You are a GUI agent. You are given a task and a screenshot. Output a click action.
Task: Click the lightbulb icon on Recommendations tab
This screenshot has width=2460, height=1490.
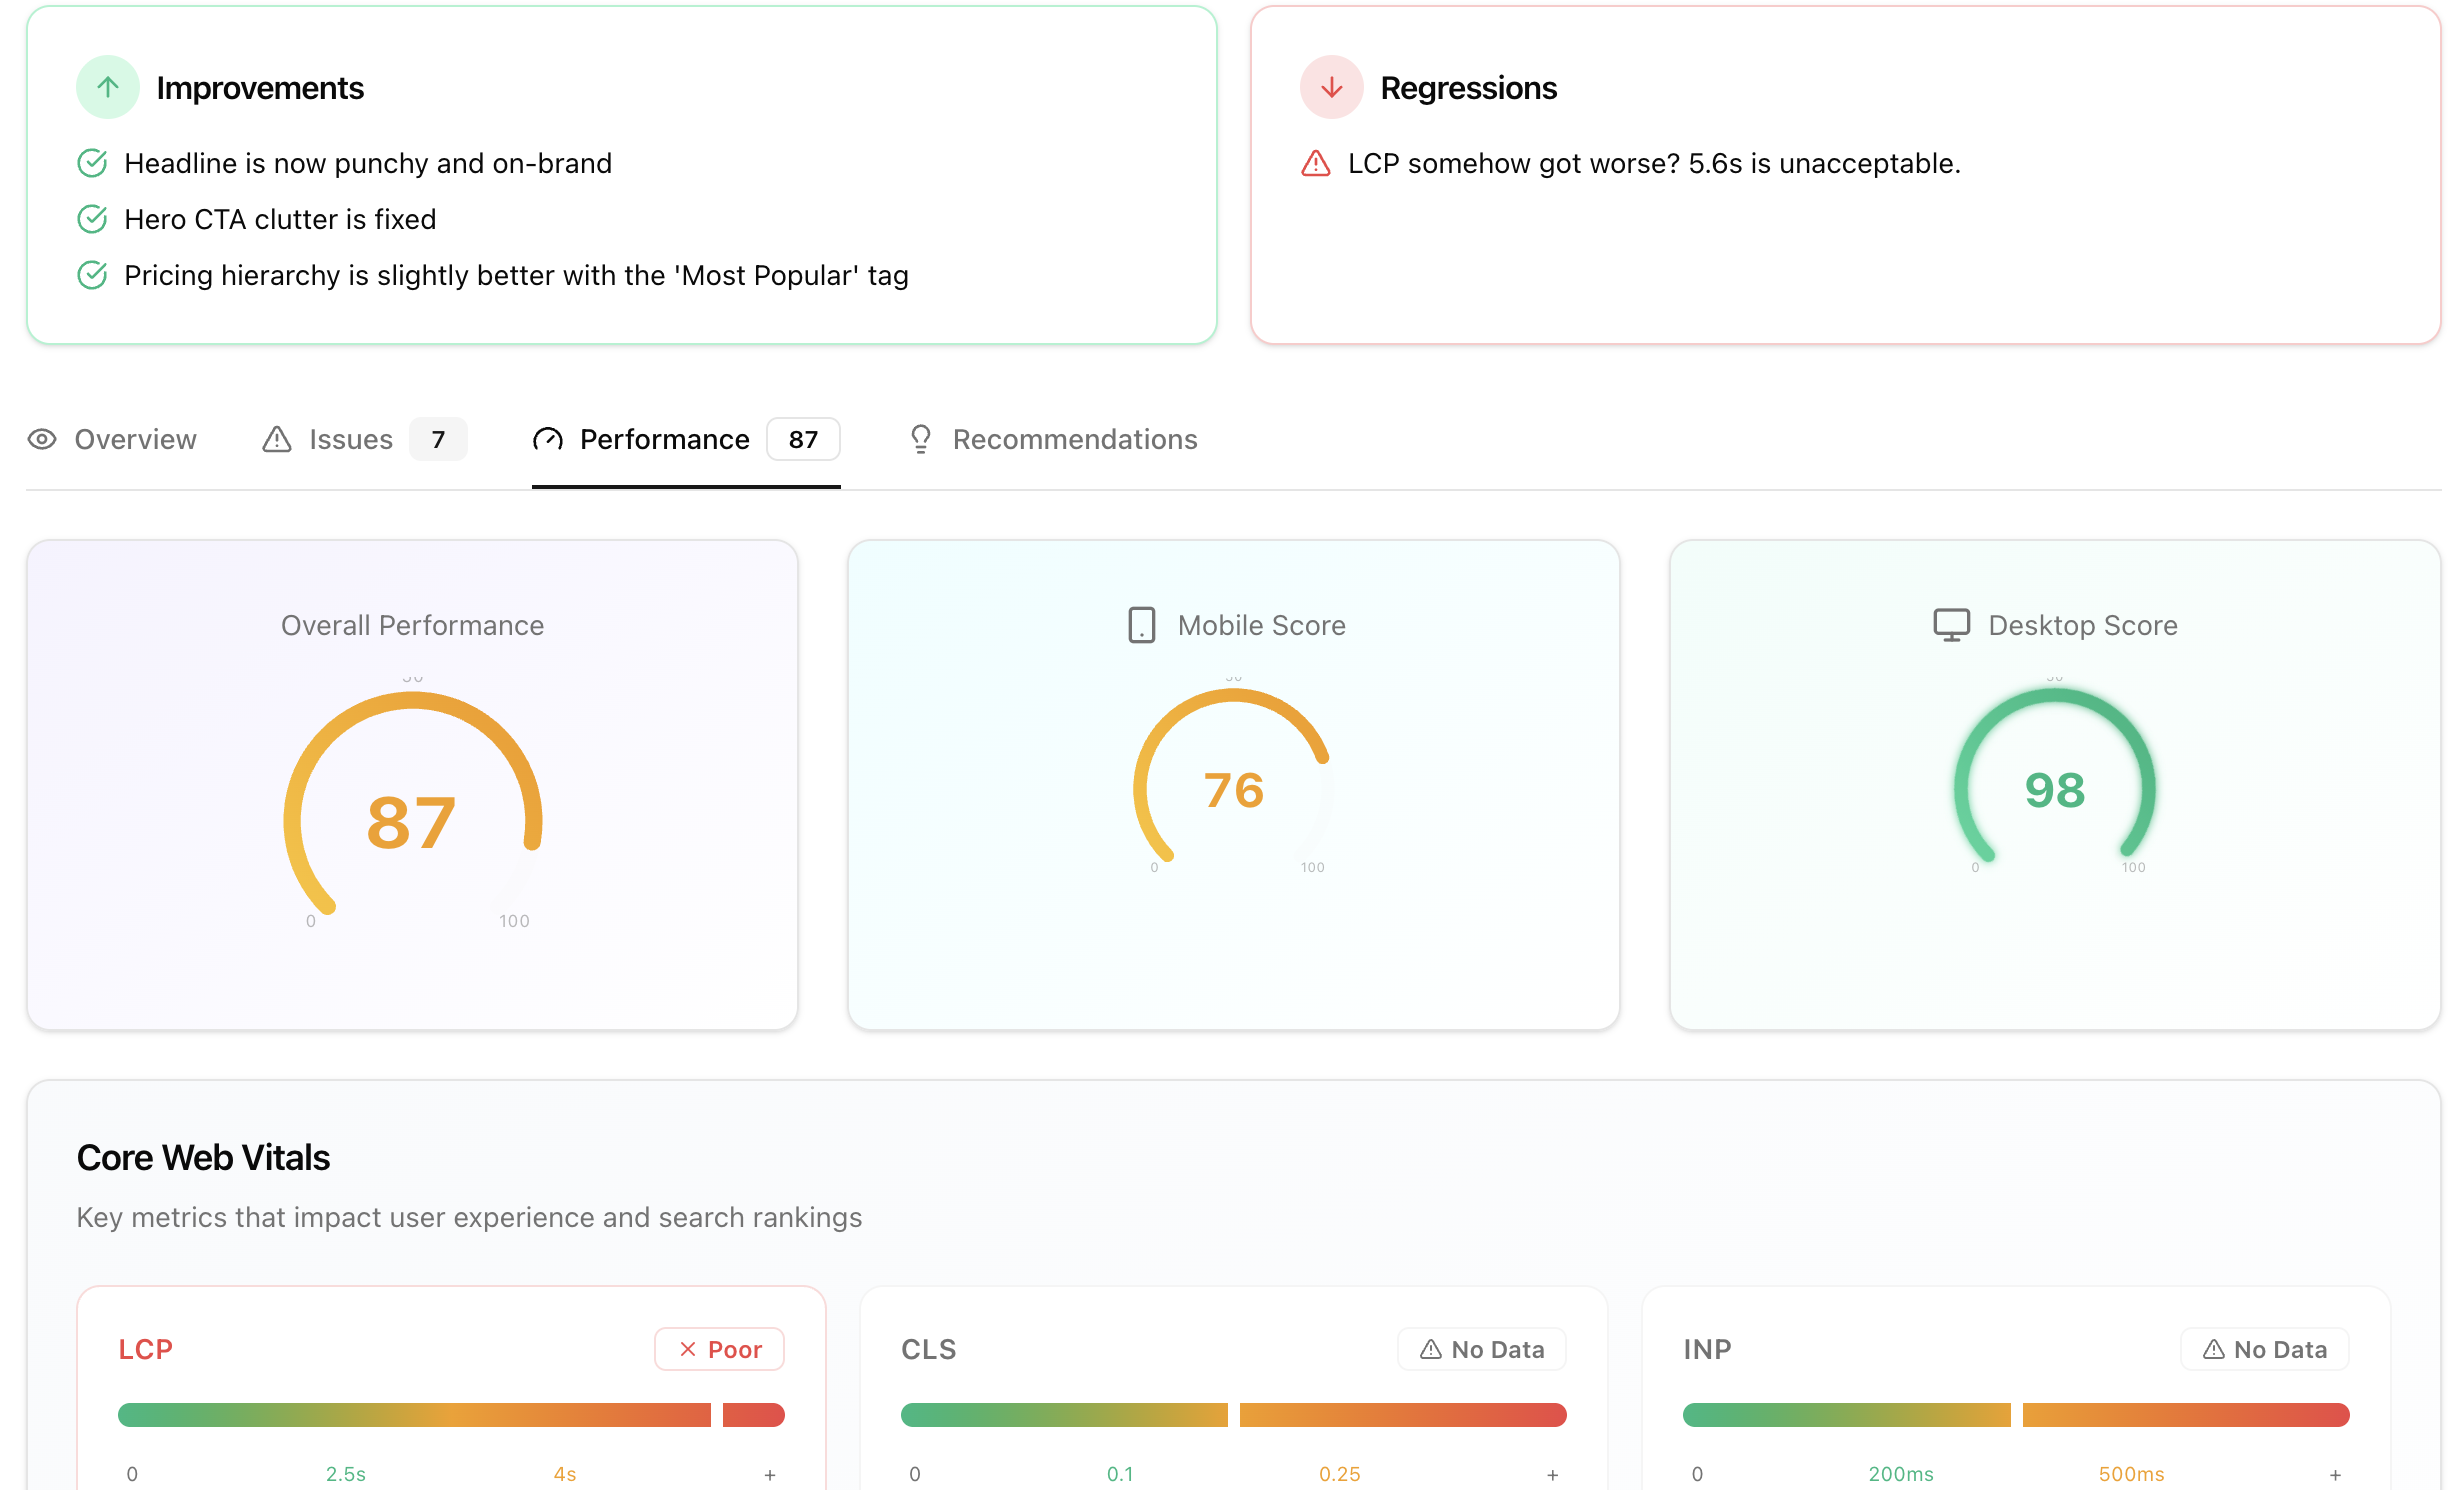point(920,439)
